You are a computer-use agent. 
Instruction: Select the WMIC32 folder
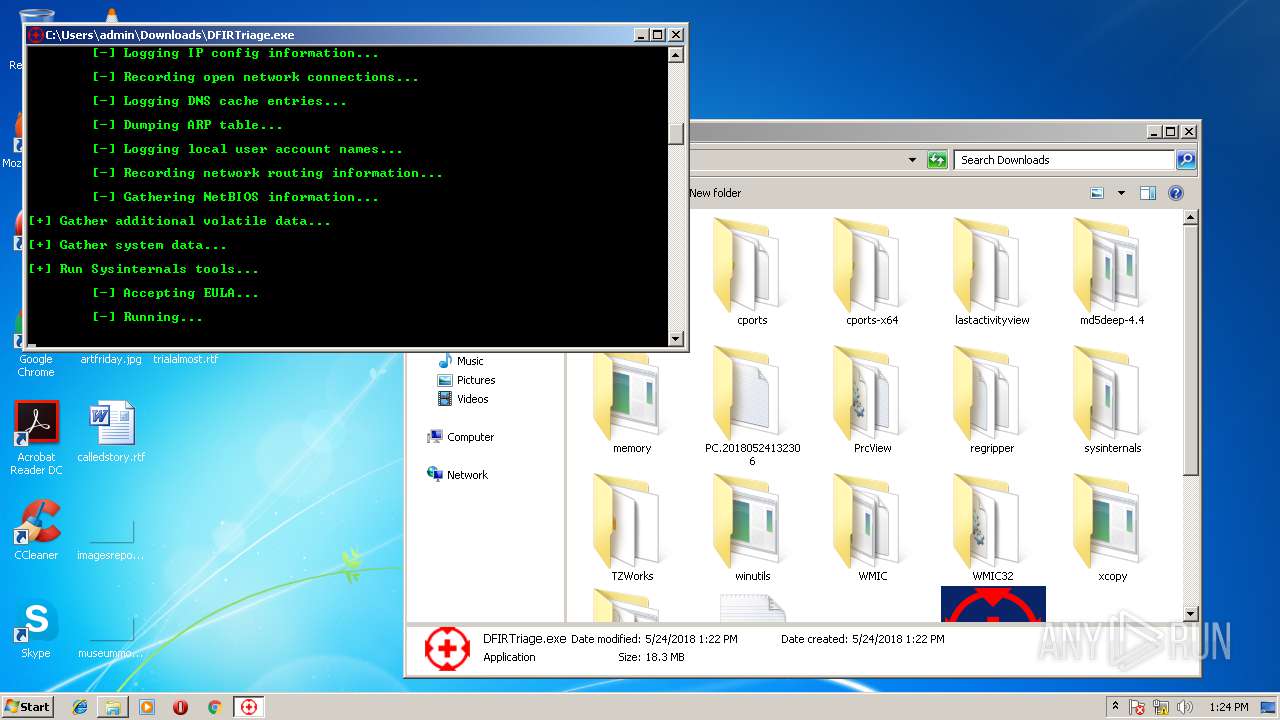coord(992,528)
